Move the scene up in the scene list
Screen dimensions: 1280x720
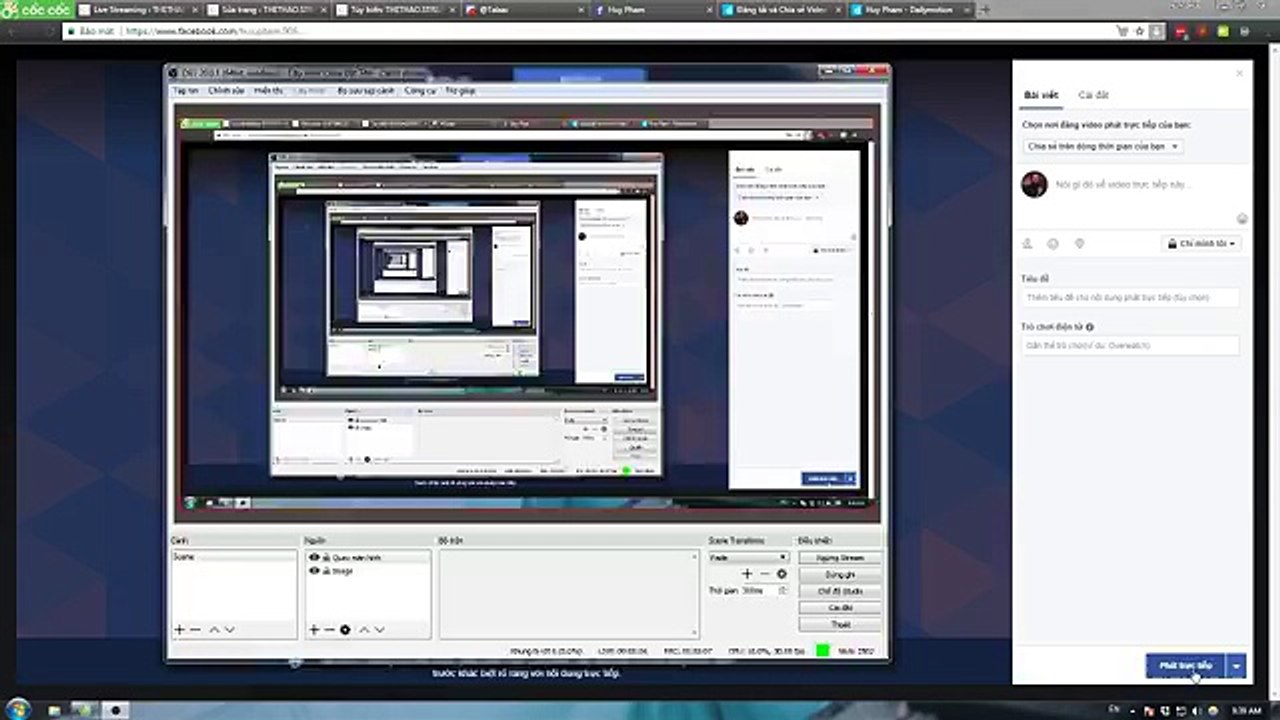click(213, 630)
